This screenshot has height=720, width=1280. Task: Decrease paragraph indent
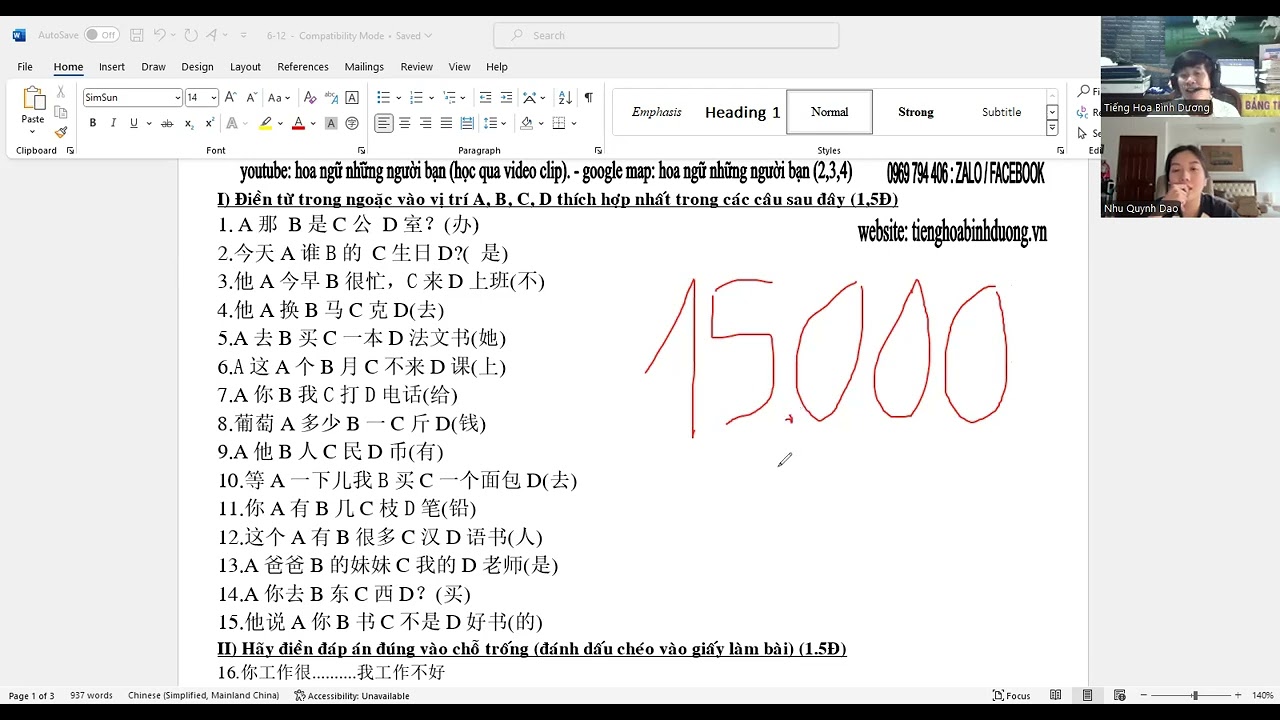coord(485,97)
